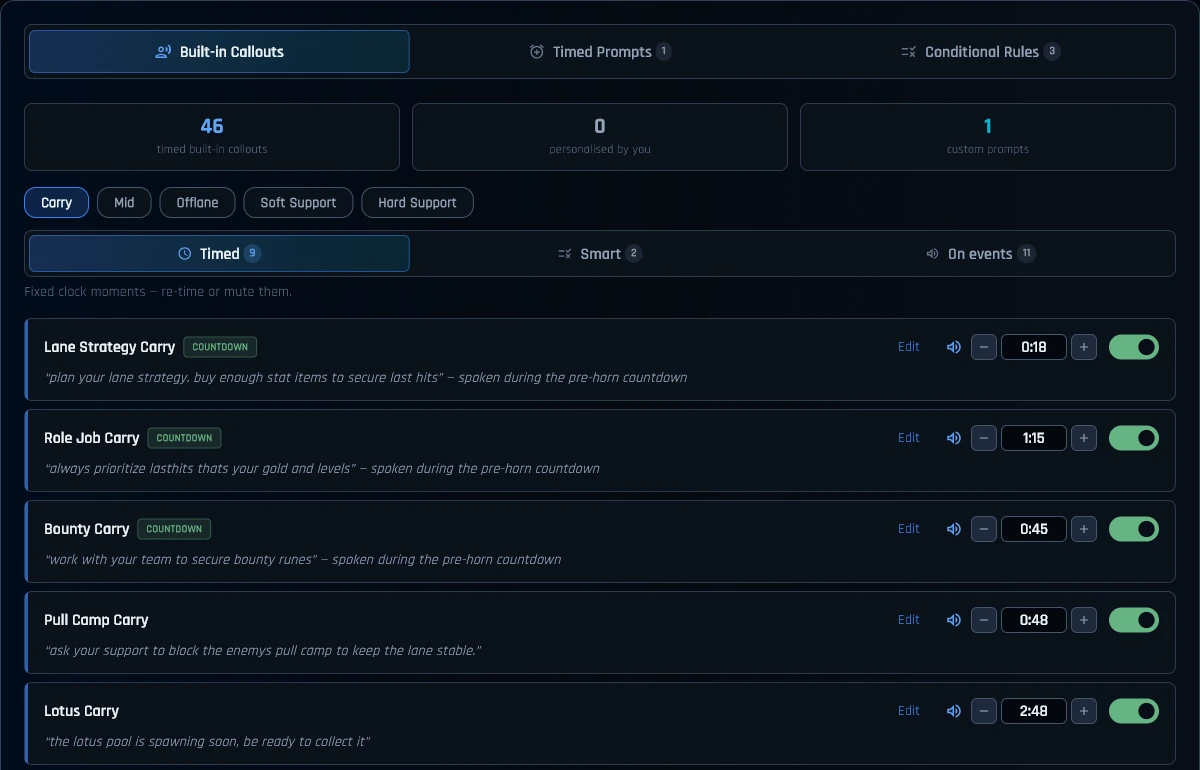Open the On events sub-tab
Screen dimensions: 1200x770
click(980, 254)
